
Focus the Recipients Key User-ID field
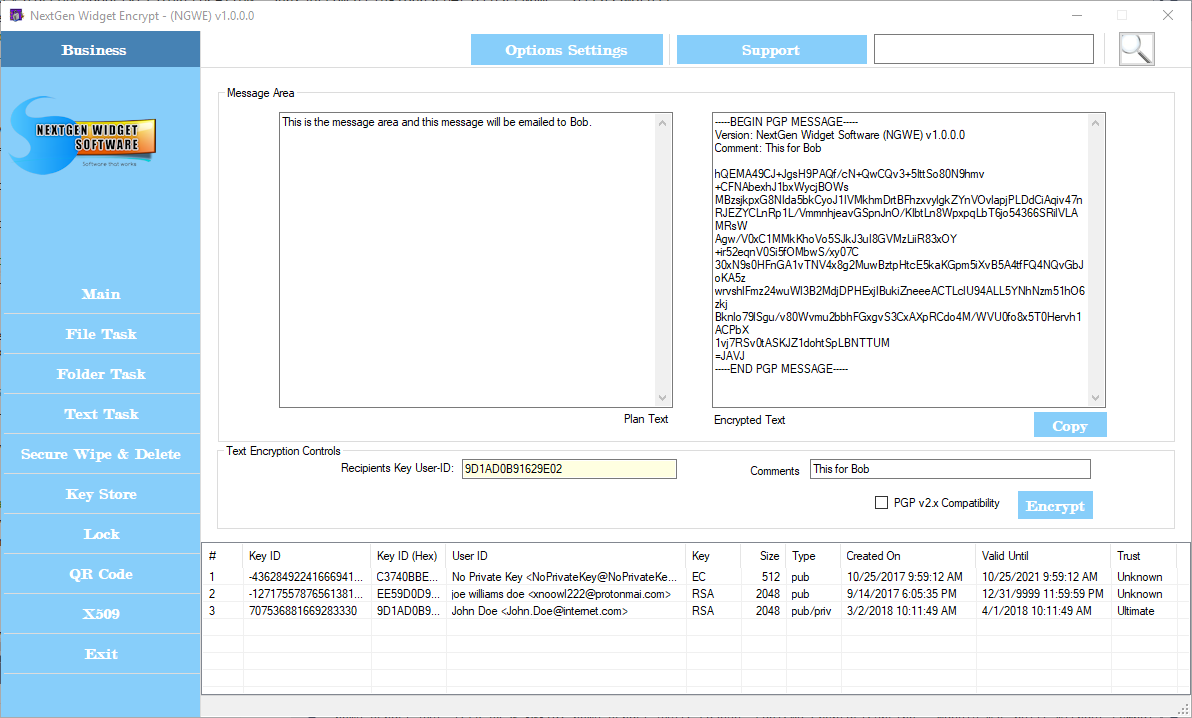pos(569,469)
